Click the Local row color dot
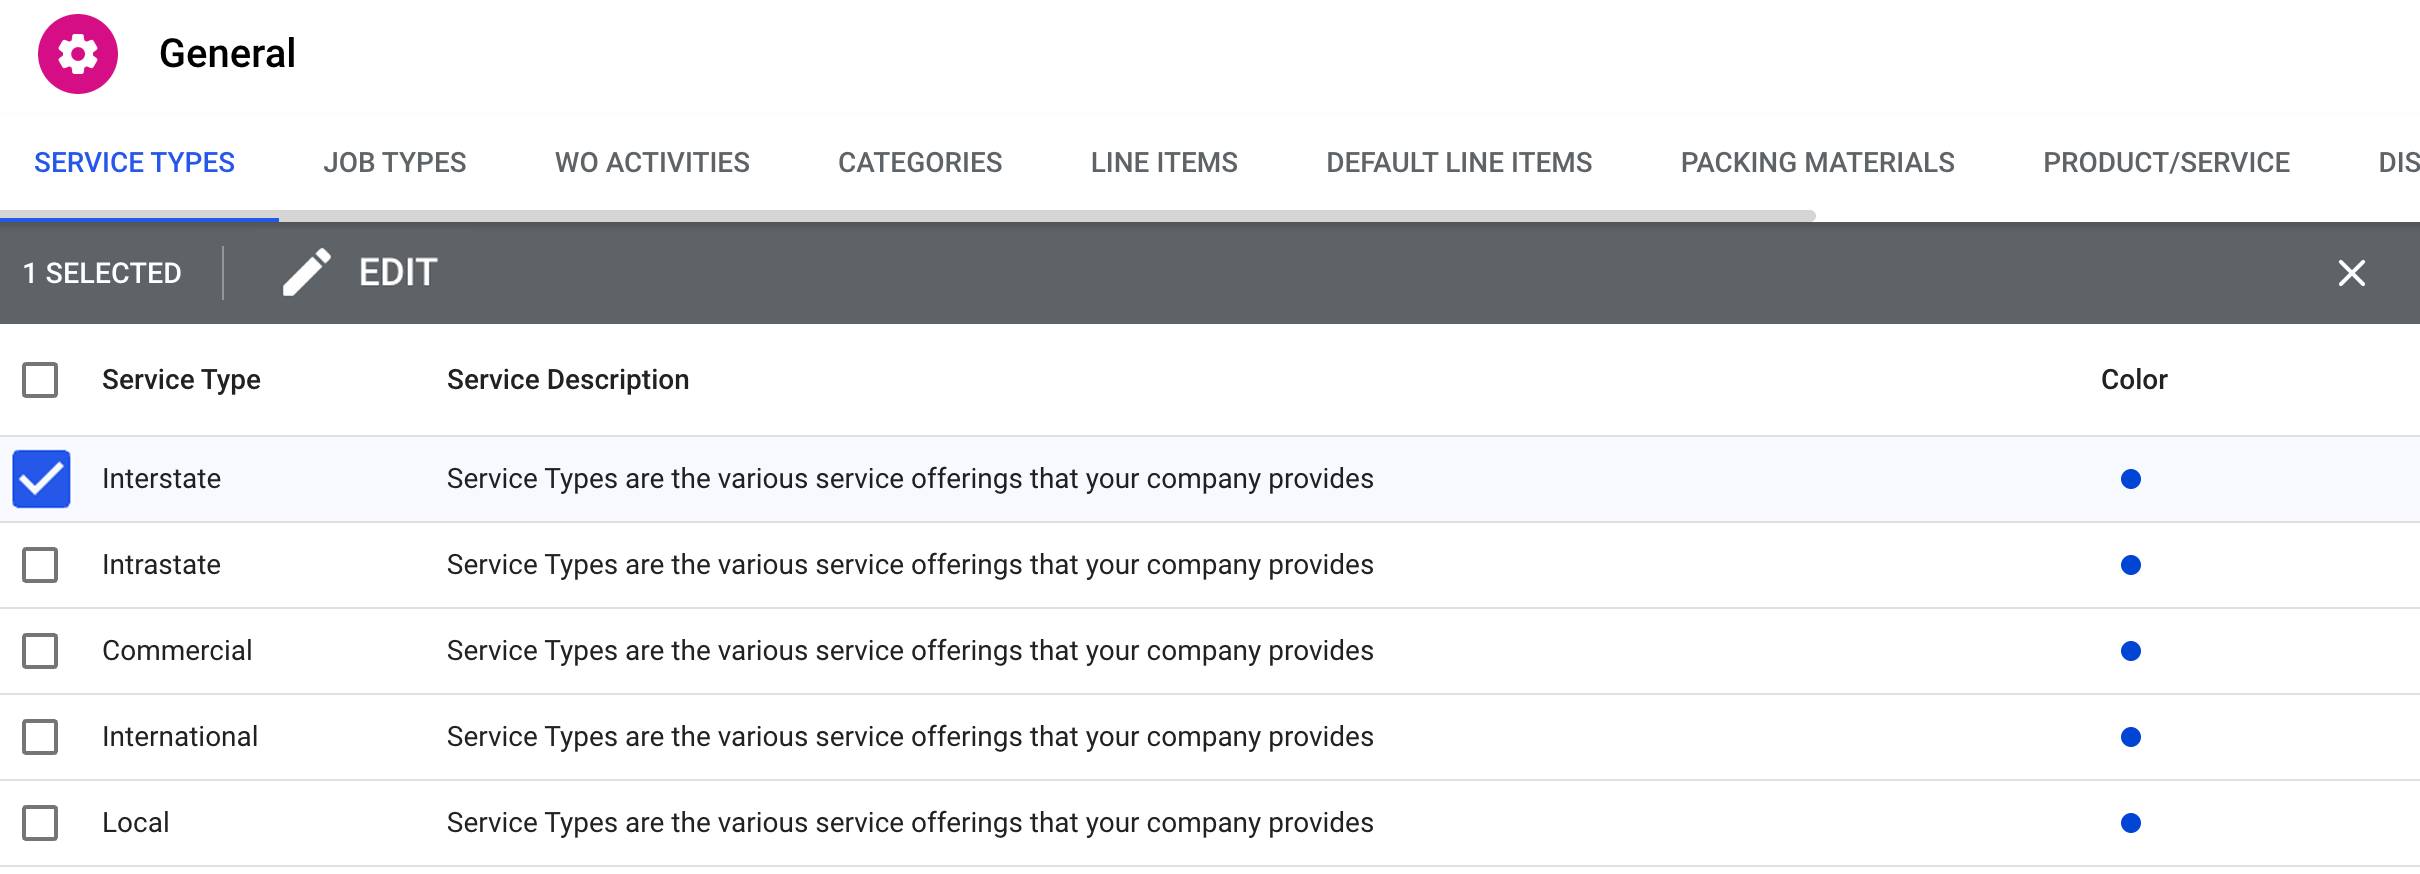2420x874 pixels. tap(2130, 823)
